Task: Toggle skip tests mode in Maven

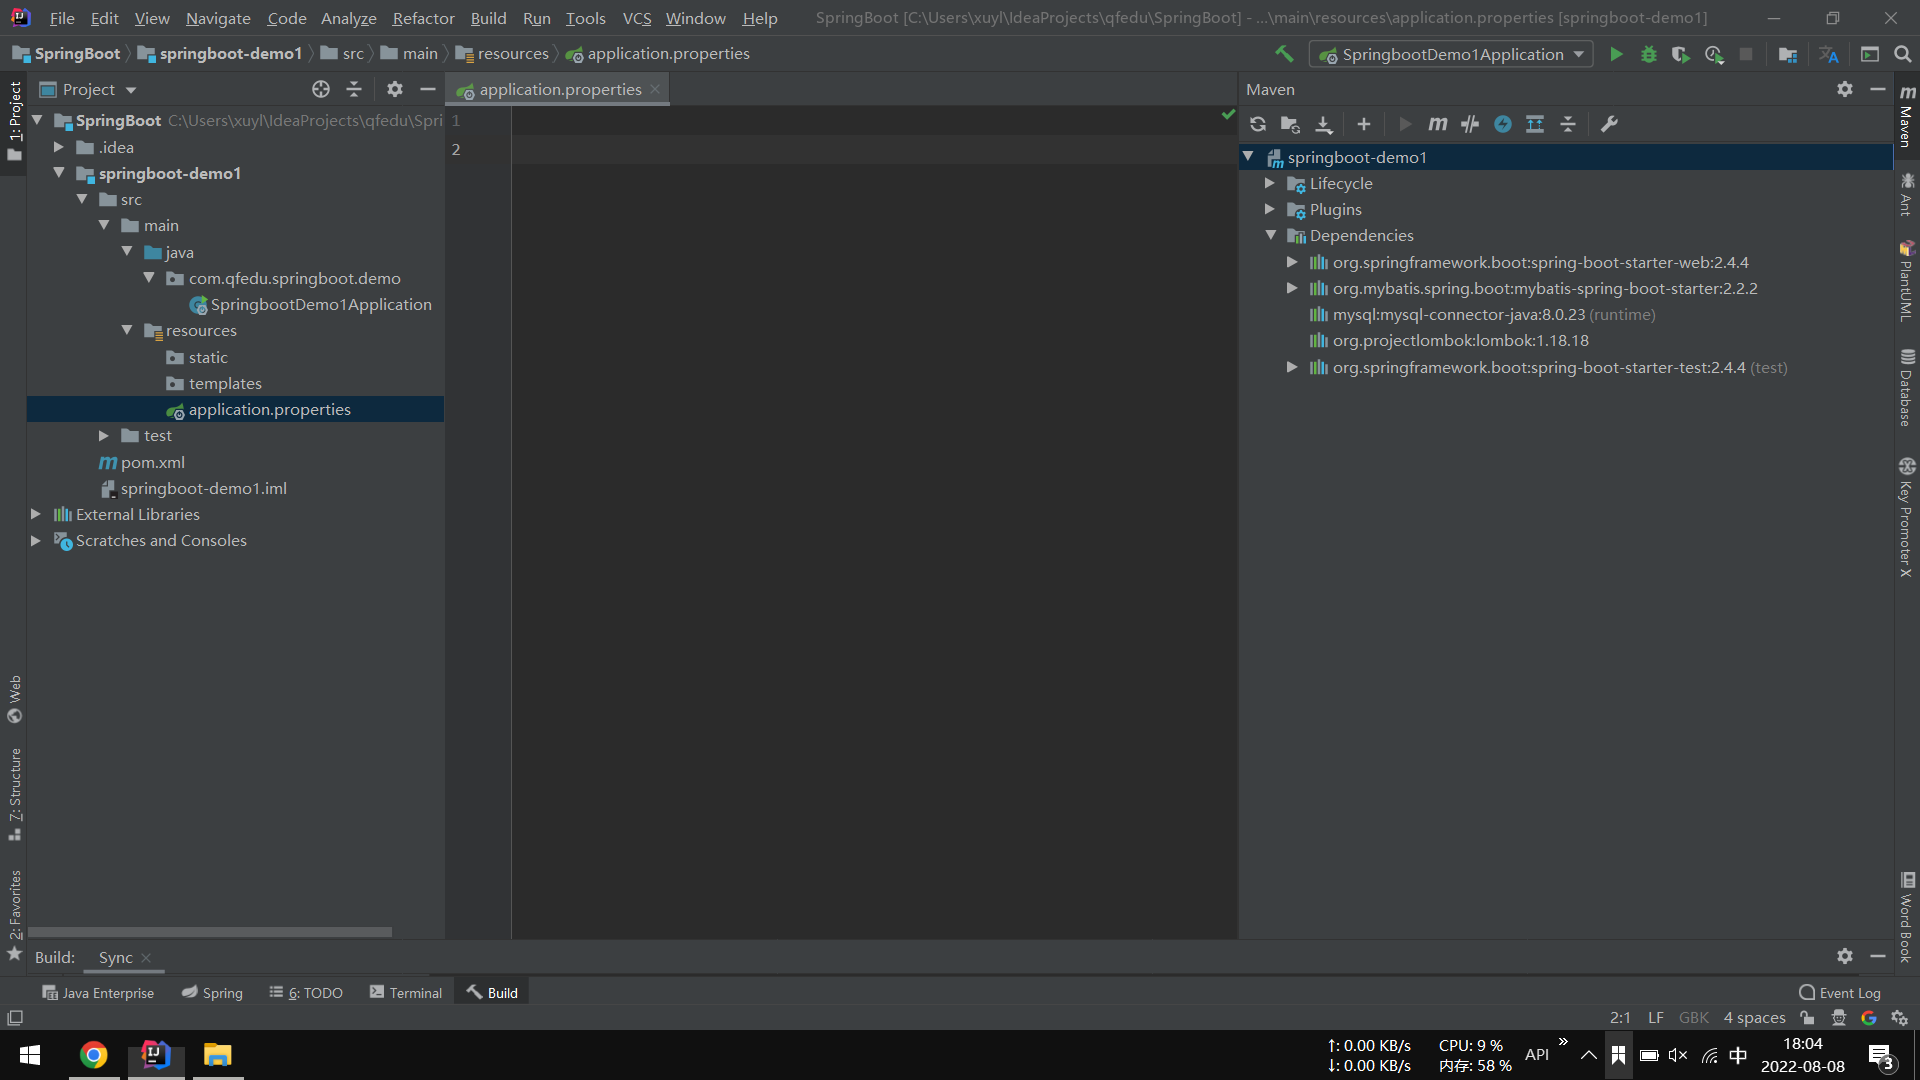Action: [1503, 124]
